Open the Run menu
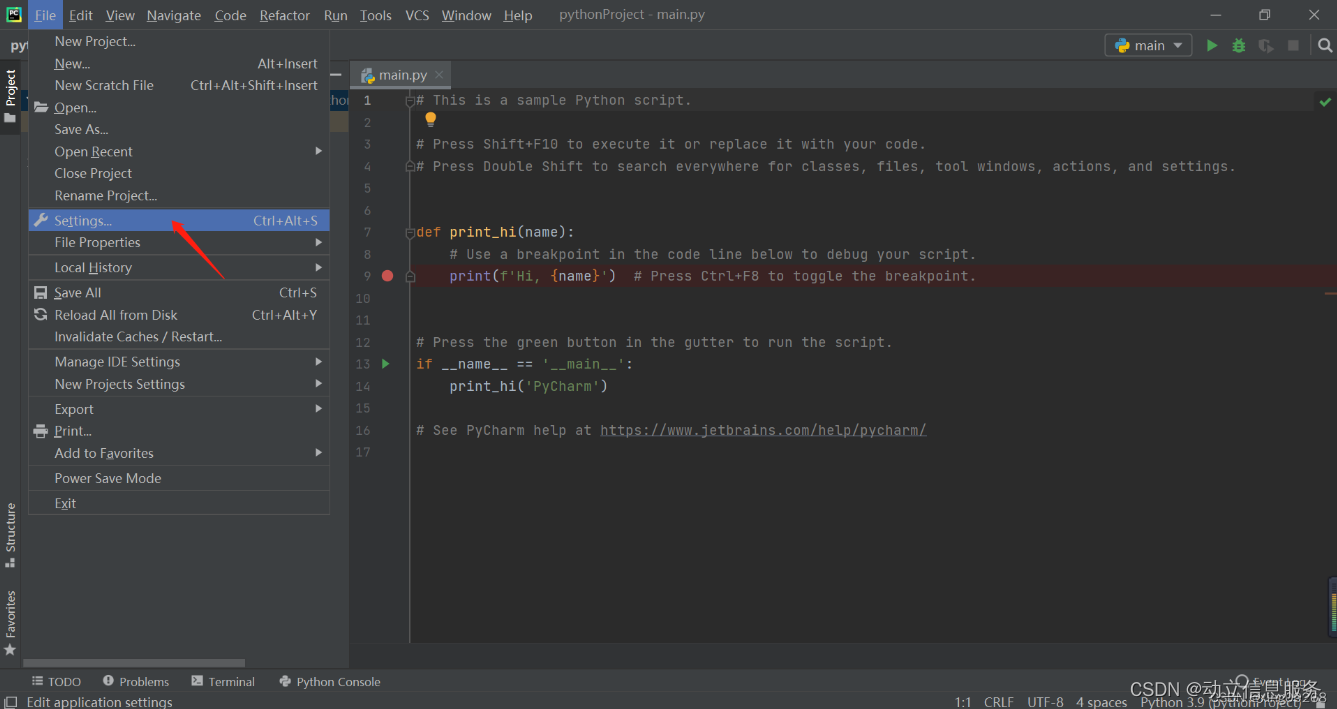 point(336,15)
